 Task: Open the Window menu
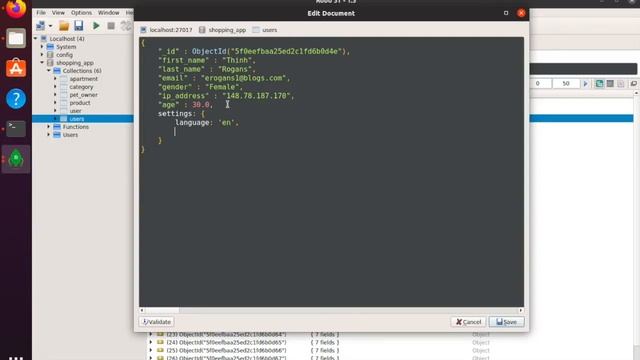pyautogui.click(x=108, y=13)
